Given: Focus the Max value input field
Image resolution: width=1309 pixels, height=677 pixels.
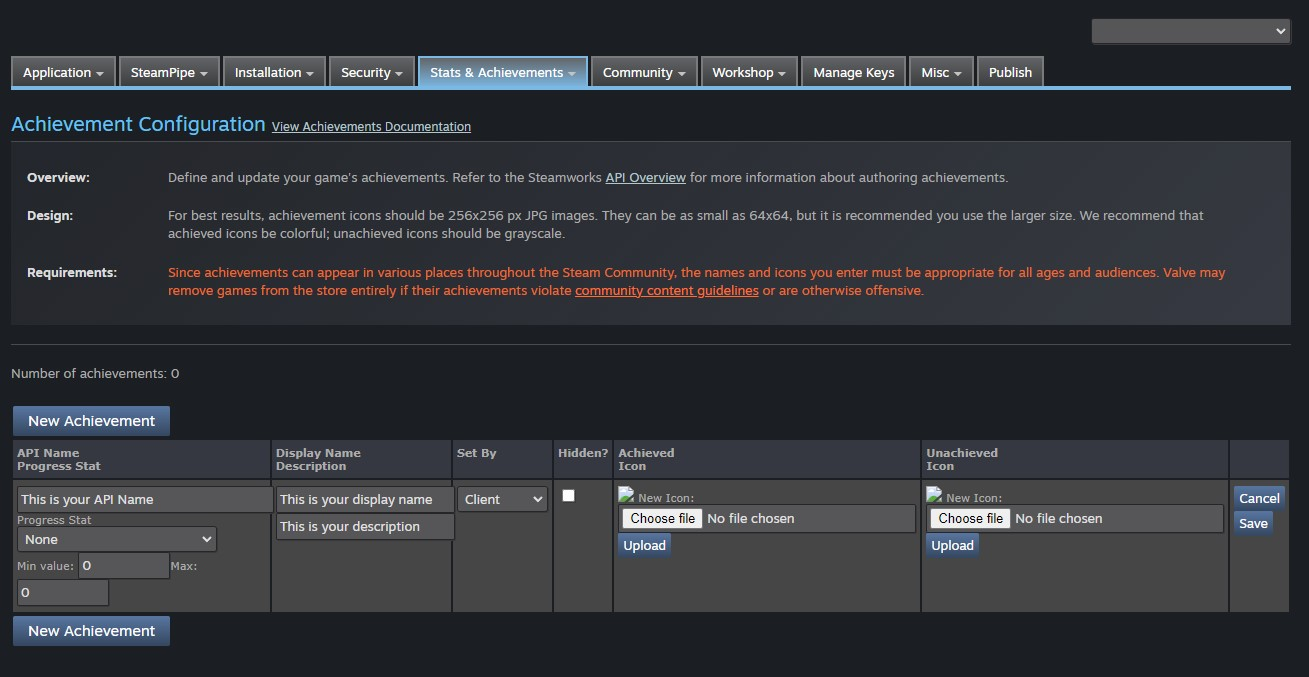Looking at the screenshot, I should point(63,592).
